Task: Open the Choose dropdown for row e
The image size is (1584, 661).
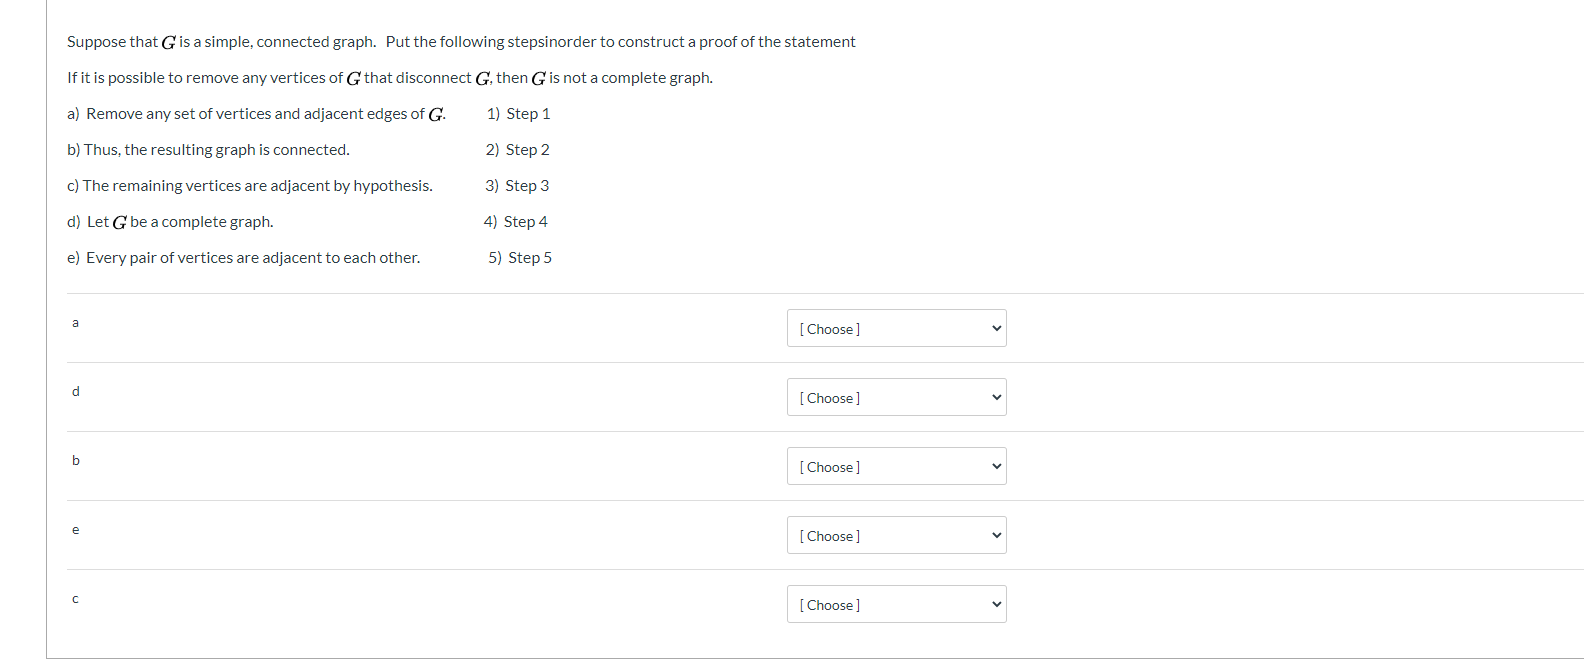Action: tap(896, 536)
